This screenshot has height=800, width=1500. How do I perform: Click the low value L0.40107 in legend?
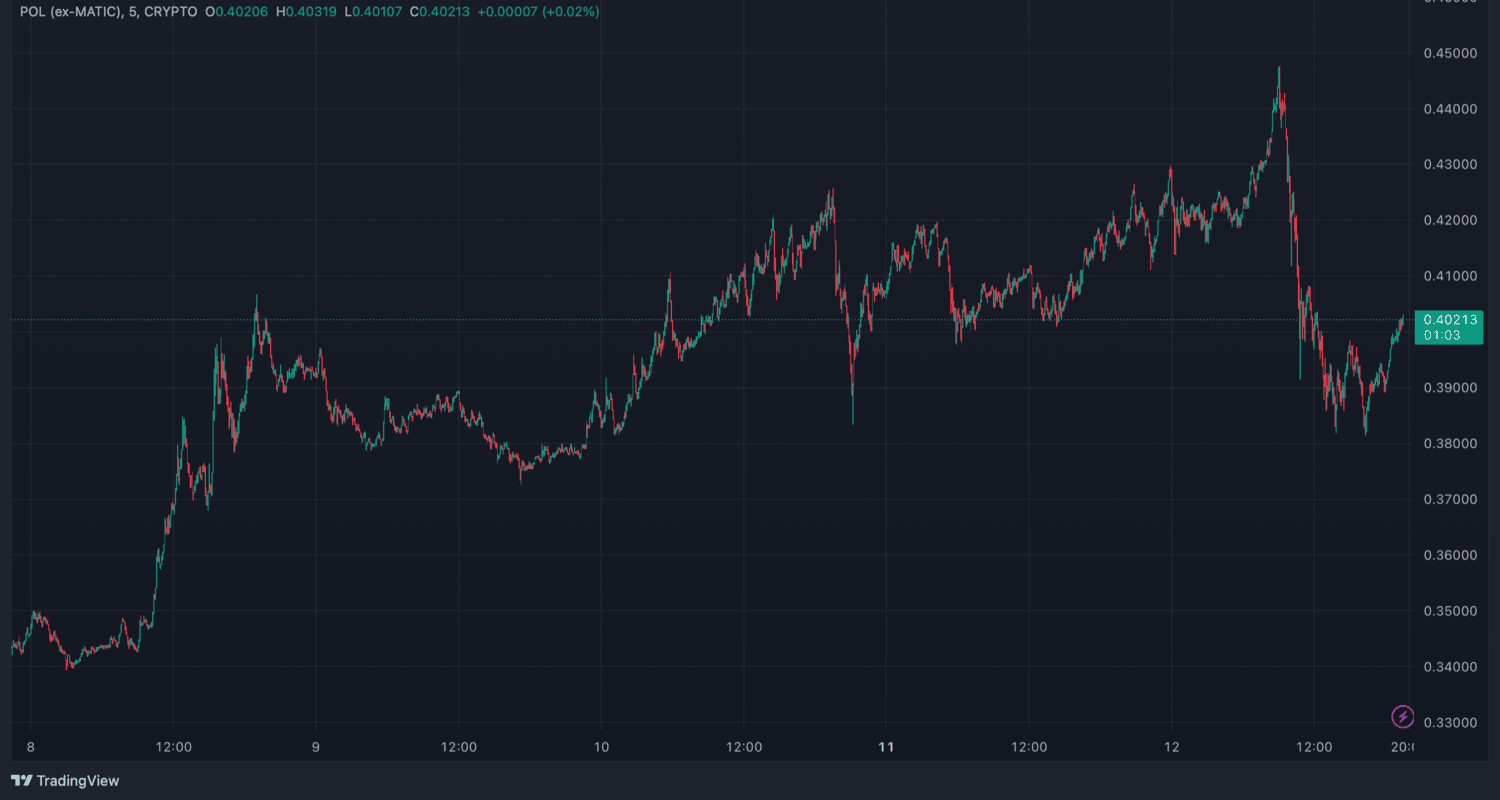coord(373,12)
